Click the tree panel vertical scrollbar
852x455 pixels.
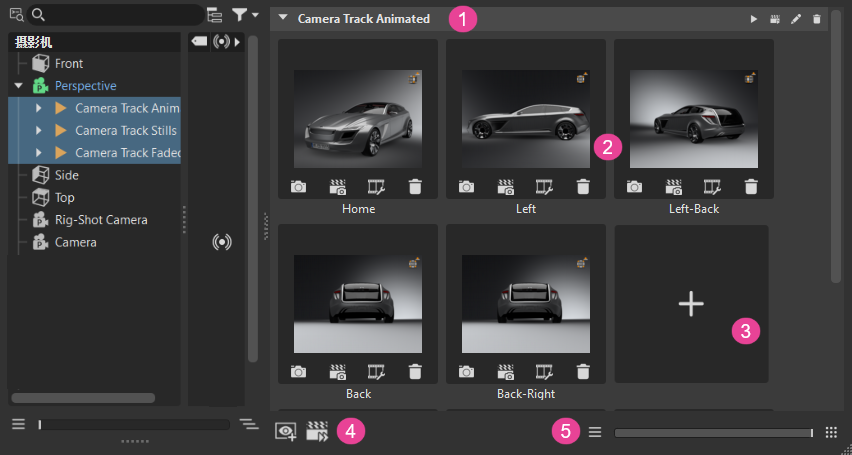pyautogui.click(x=253, y=198)
